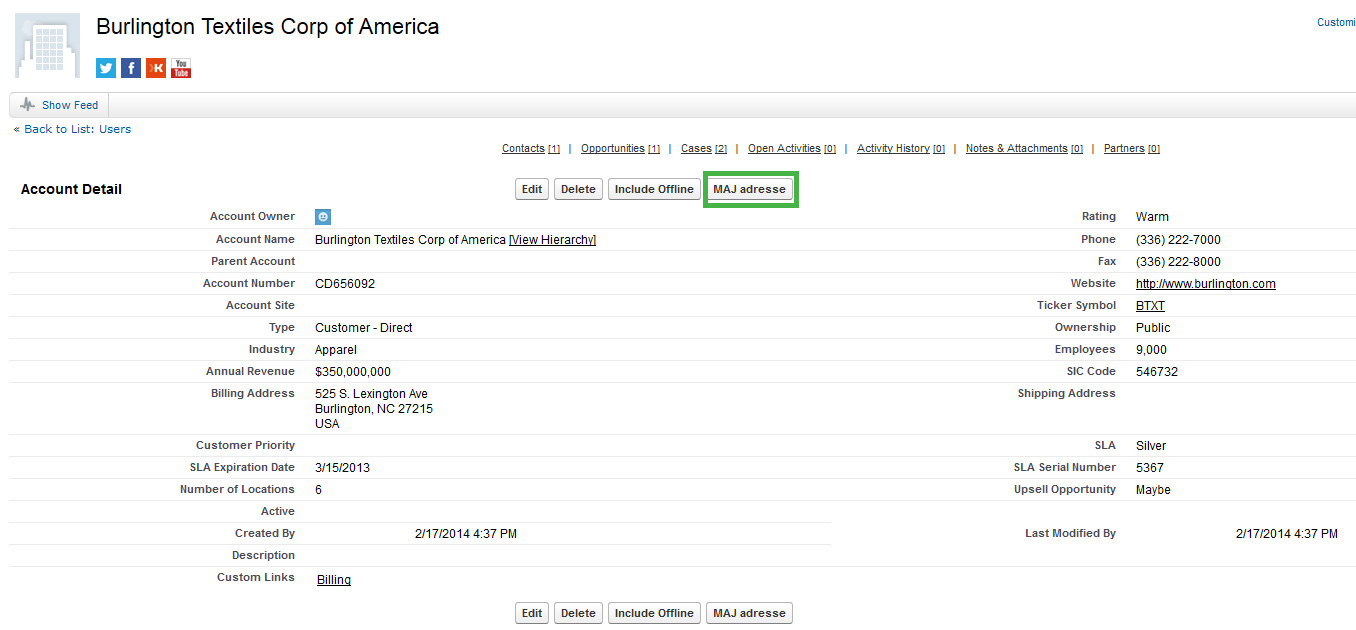Open the account's Twitter icon

pos(106,68)
